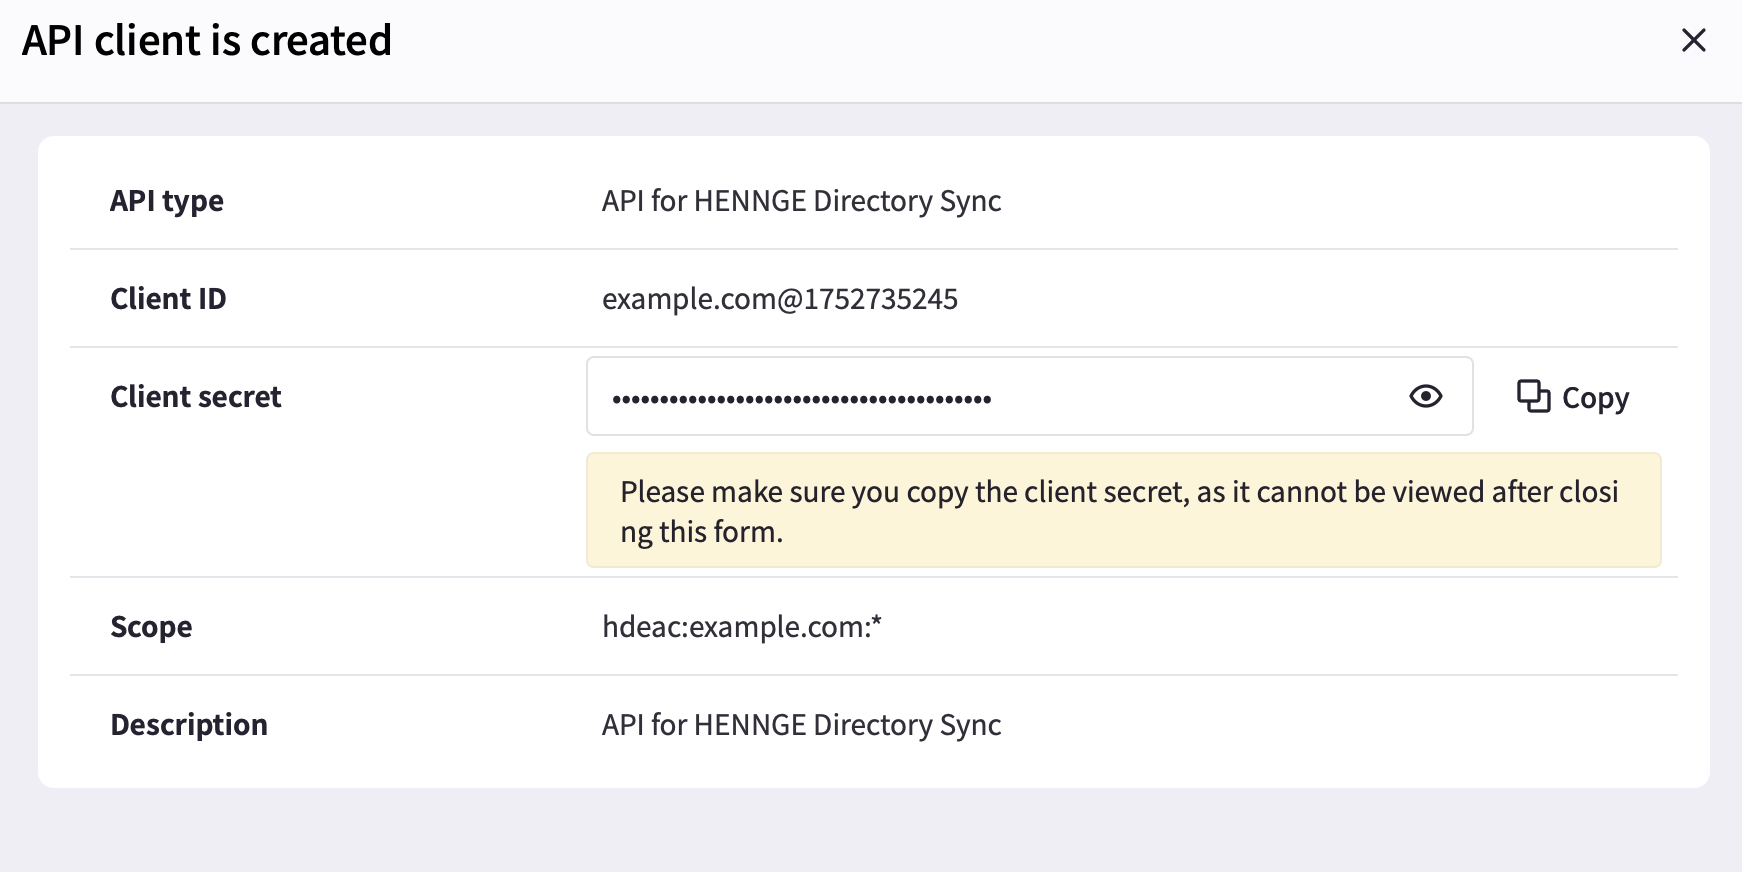Click the client secret warning notice
The image size is (1742, 872).
click(1123, 510)
